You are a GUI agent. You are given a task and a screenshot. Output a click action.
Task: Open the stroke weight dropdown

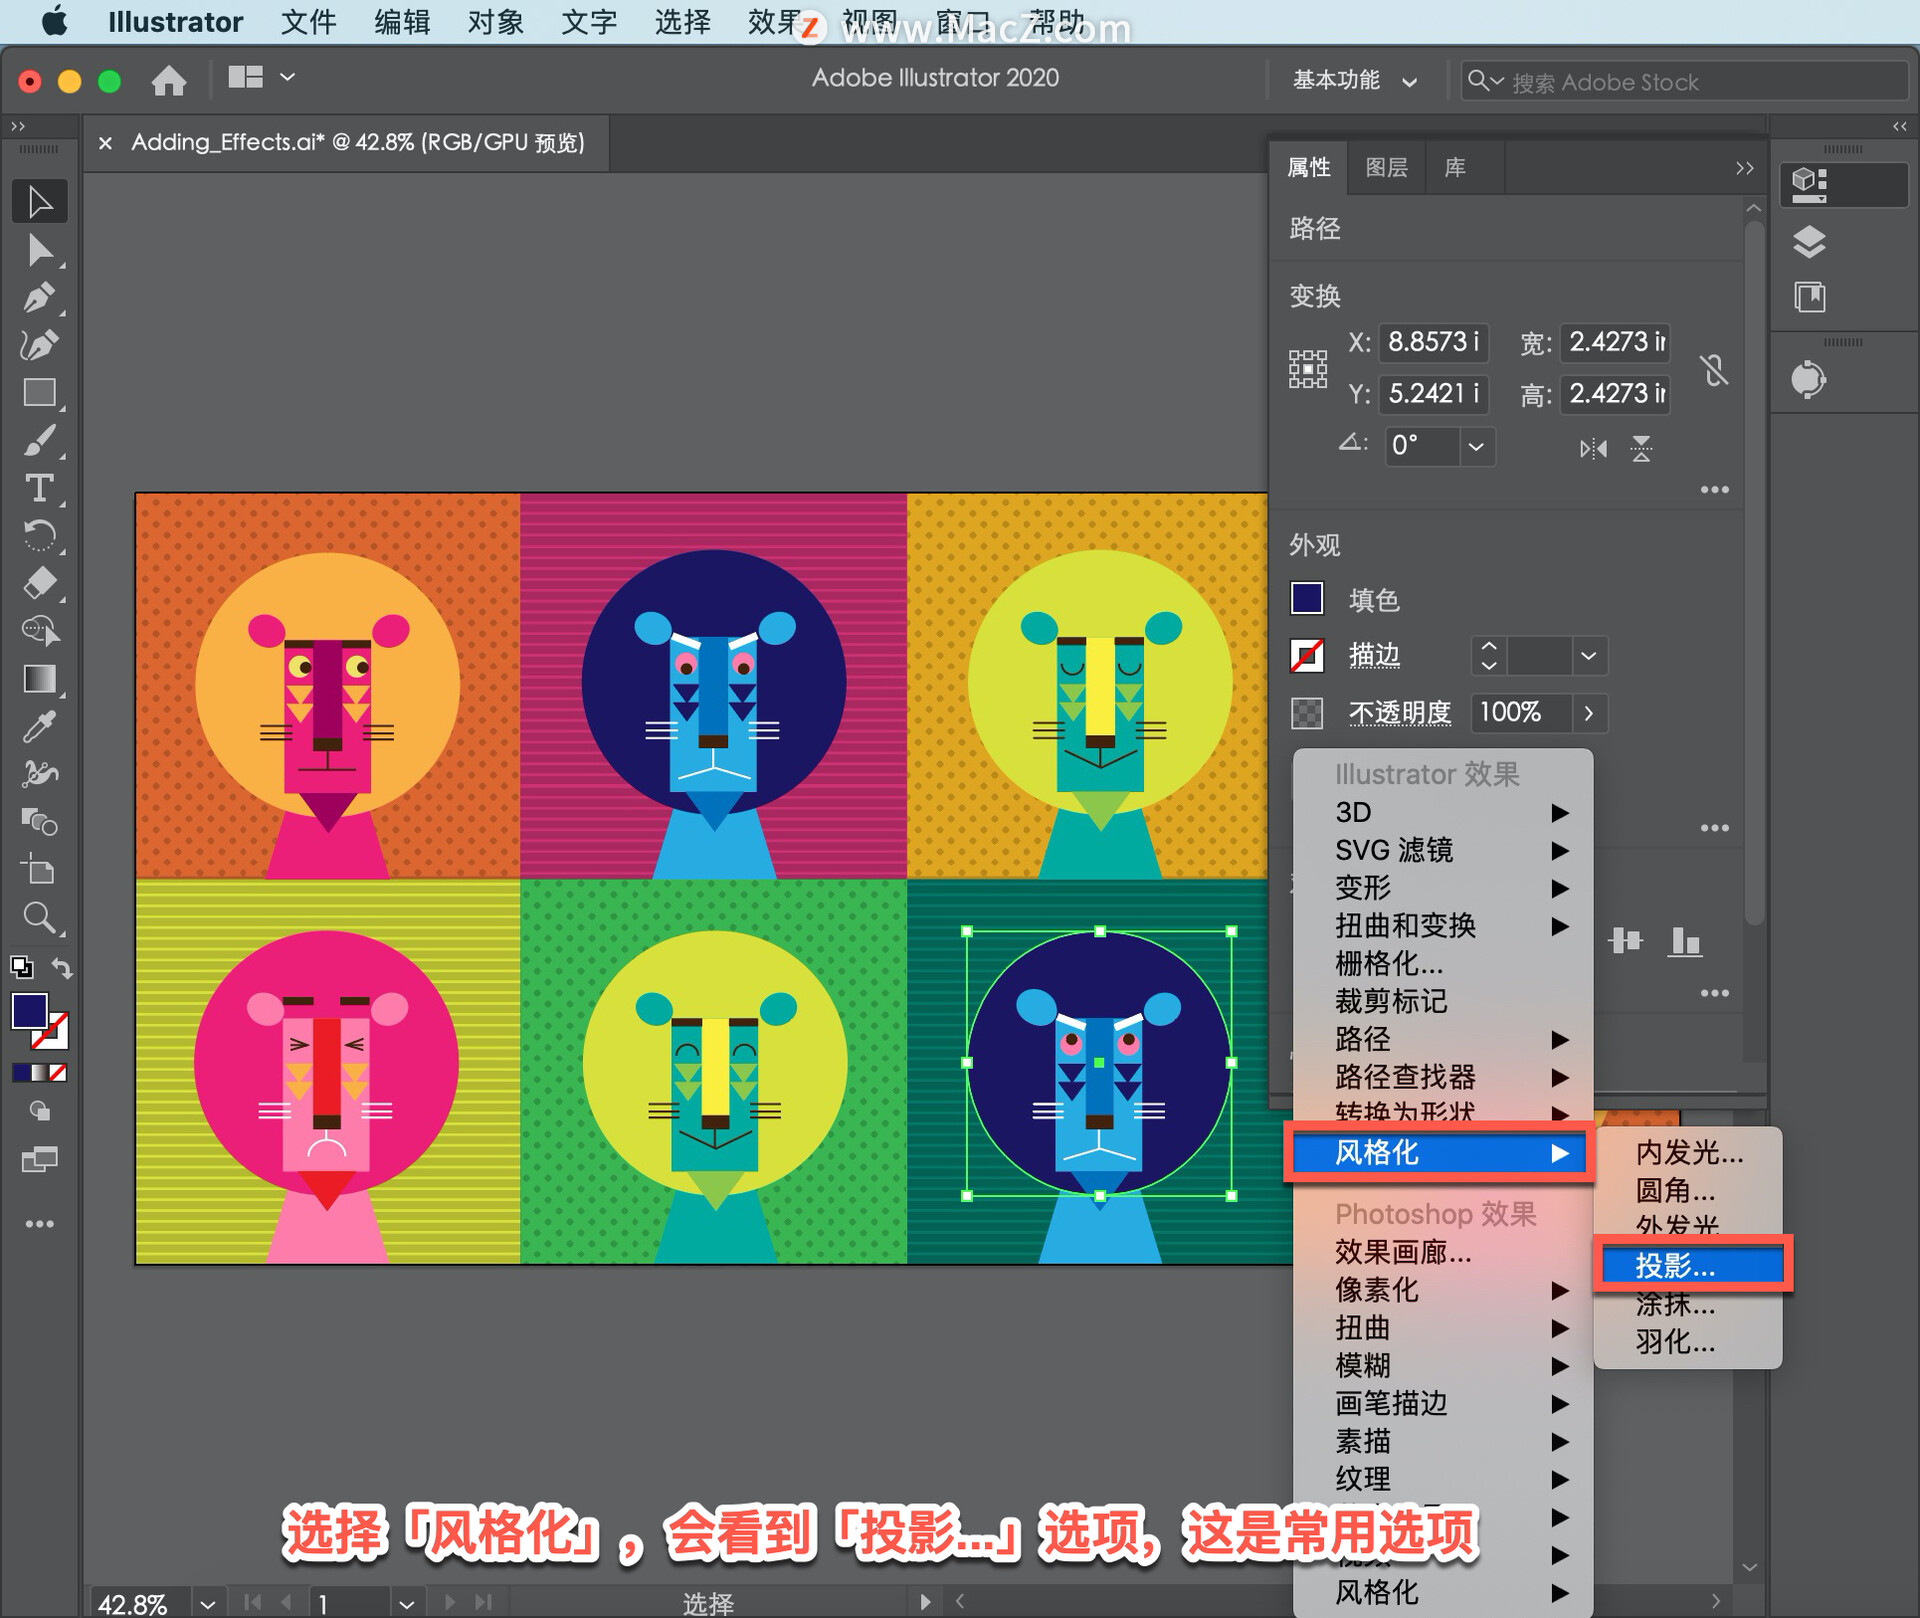click(1588, 657)
